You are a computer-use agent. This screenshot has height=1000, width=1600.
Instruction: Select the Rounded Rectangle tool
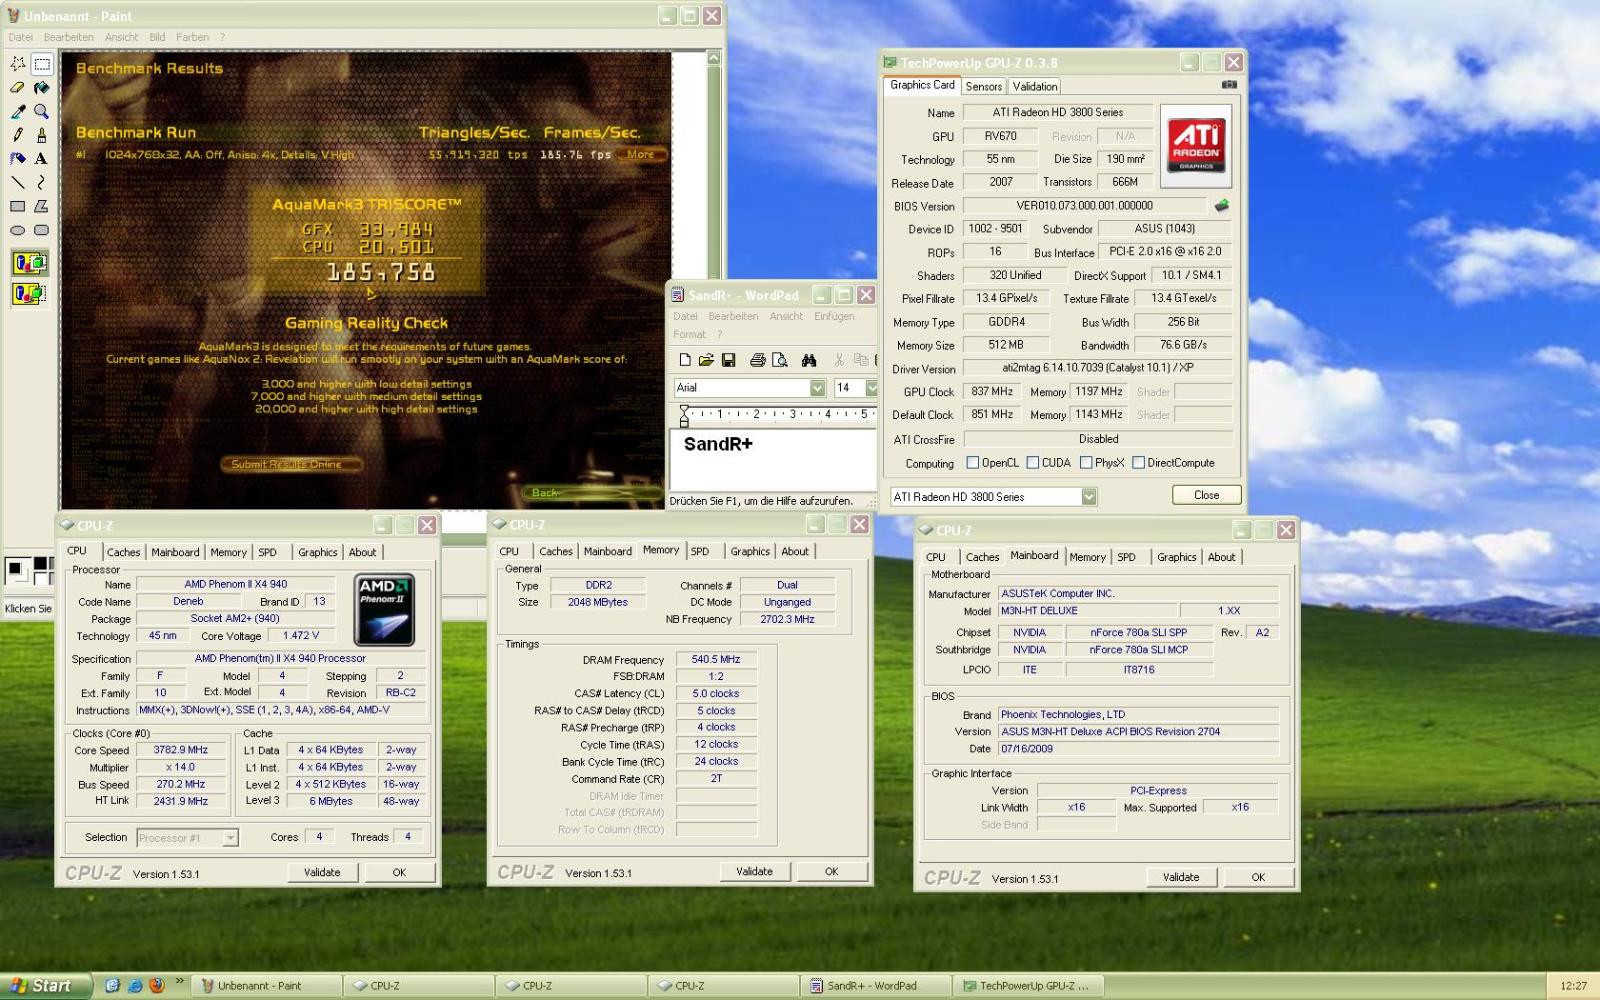point(42,230)
